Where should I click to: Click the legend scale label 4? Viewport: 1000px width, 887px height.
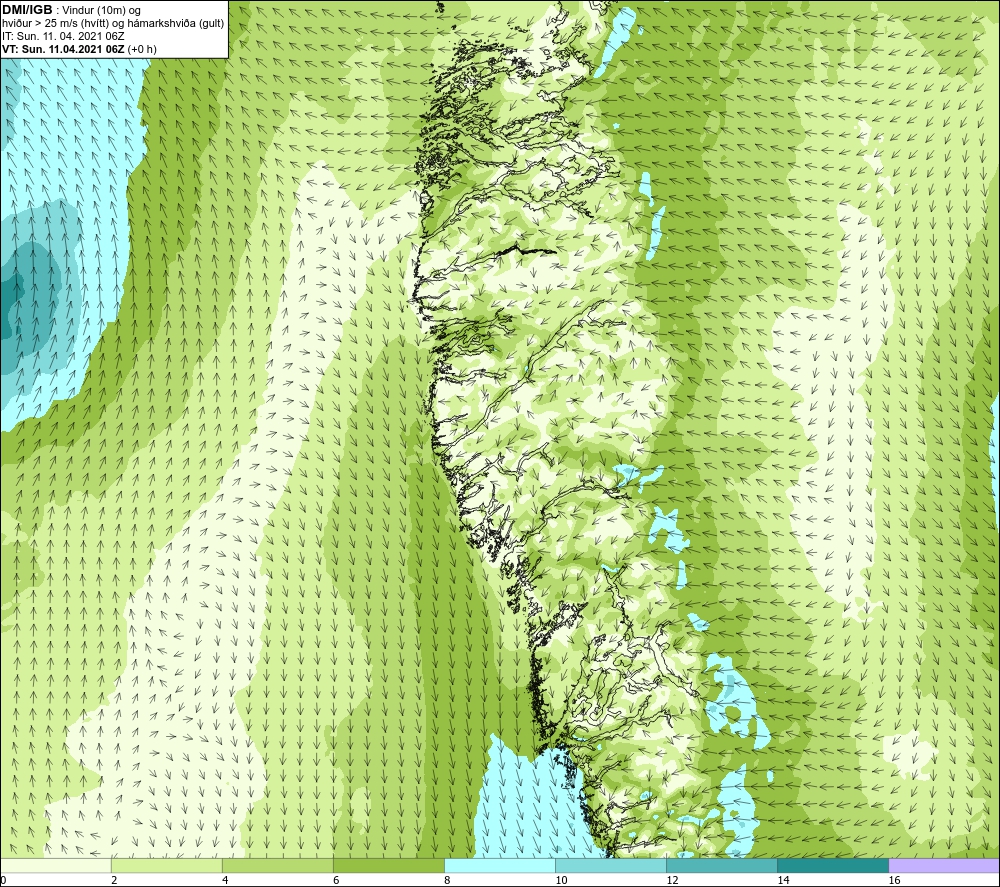tap(225, 880)
